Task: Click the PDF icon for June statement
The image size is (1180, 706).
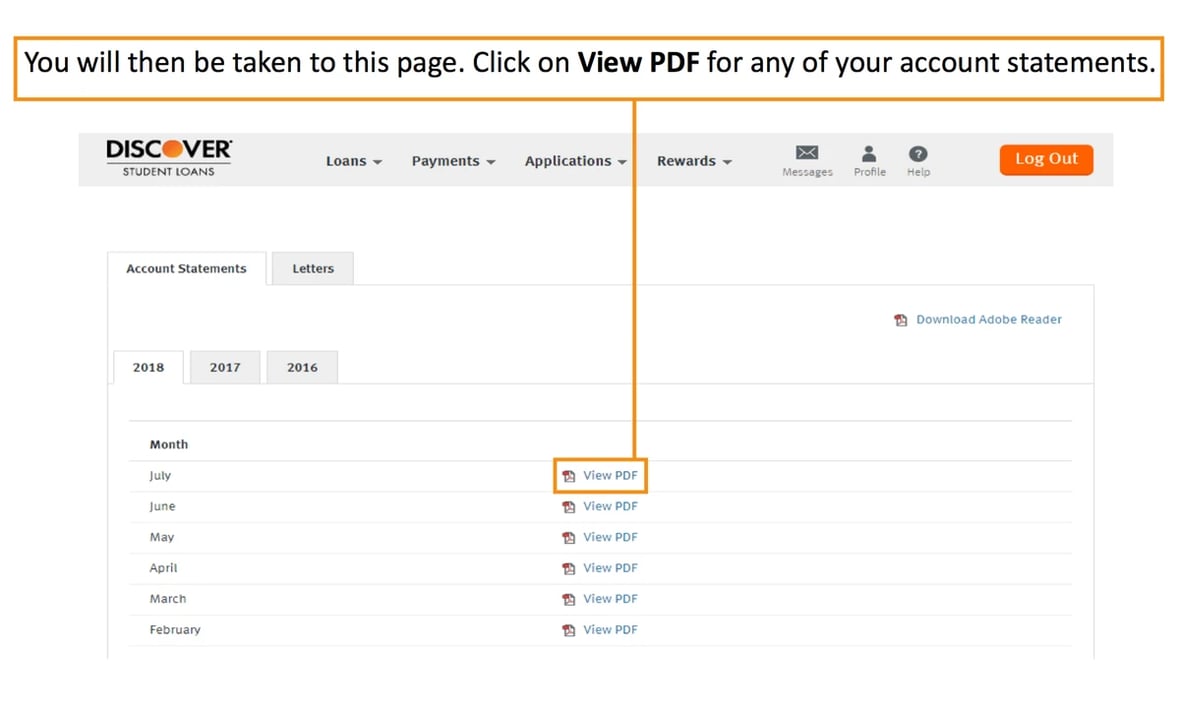Action: tap(569, 507)
